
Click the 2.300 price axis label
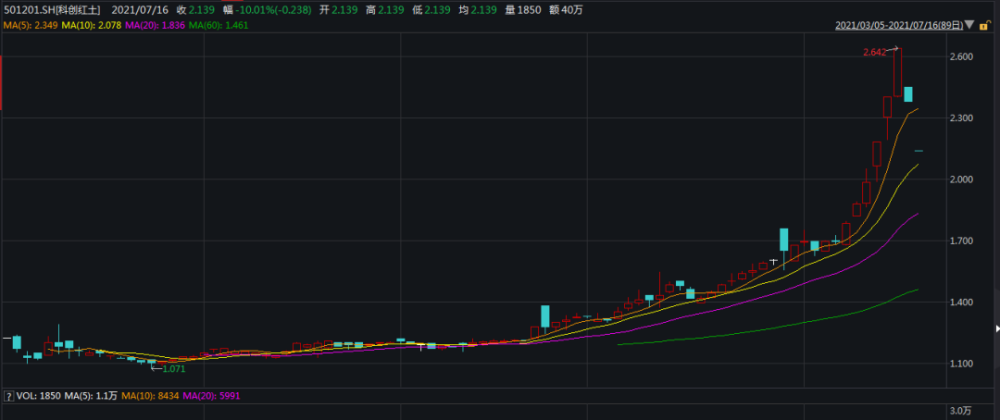point(961,119)
